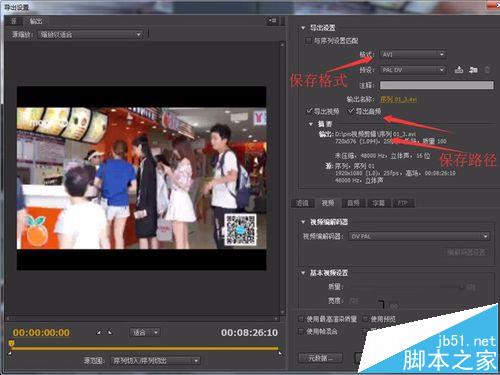Click the set Out point icon
The width and height of the screenshot is (500, 375).
point(110,332)
